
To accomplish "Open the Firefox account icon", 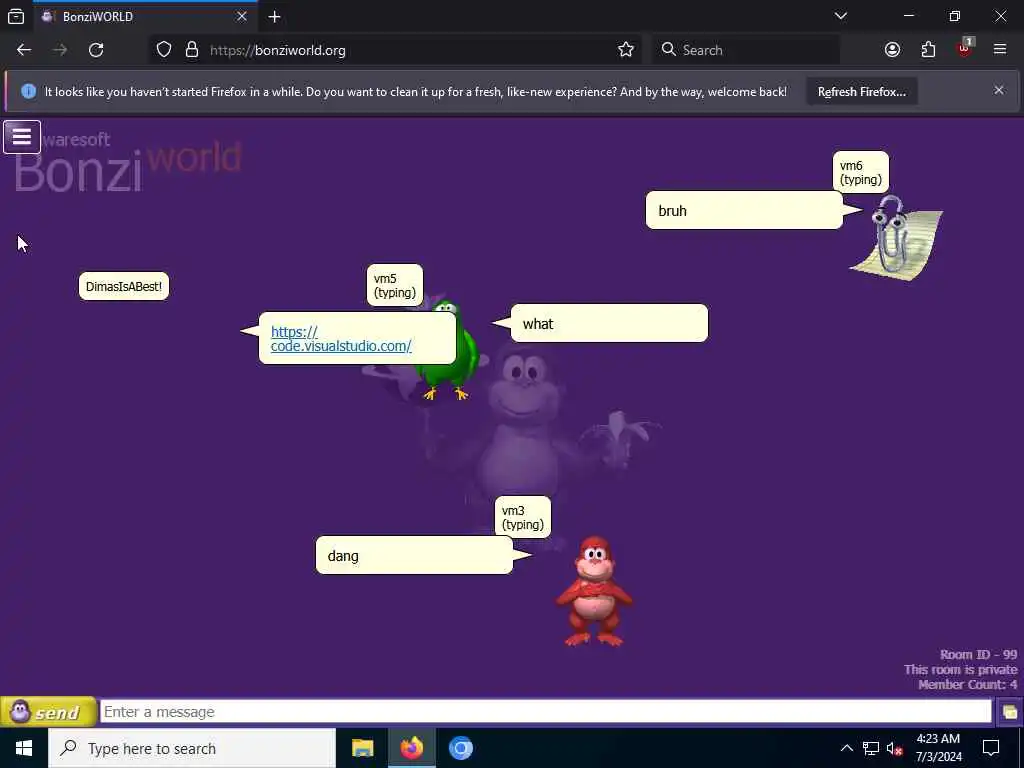I will pos(892,50).
